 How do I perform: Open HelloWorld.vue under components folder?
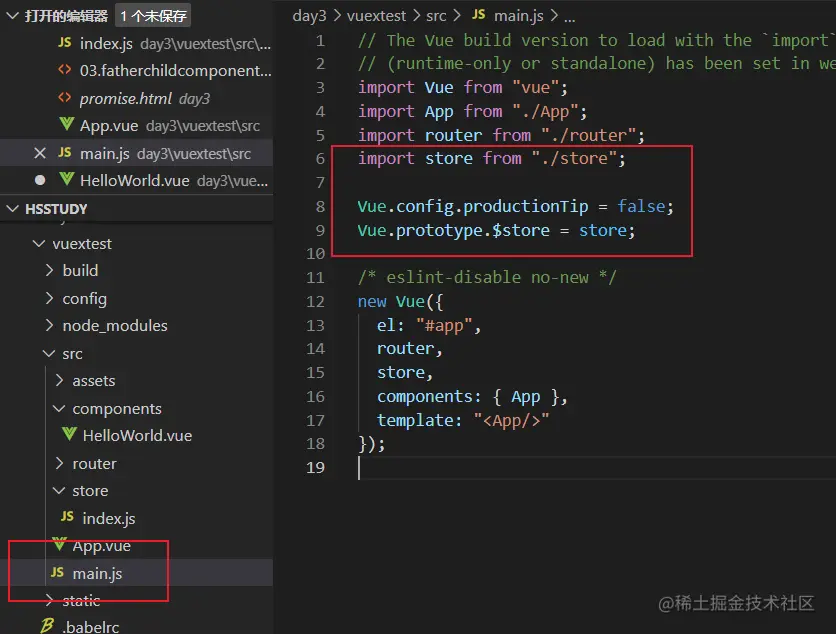138,436
